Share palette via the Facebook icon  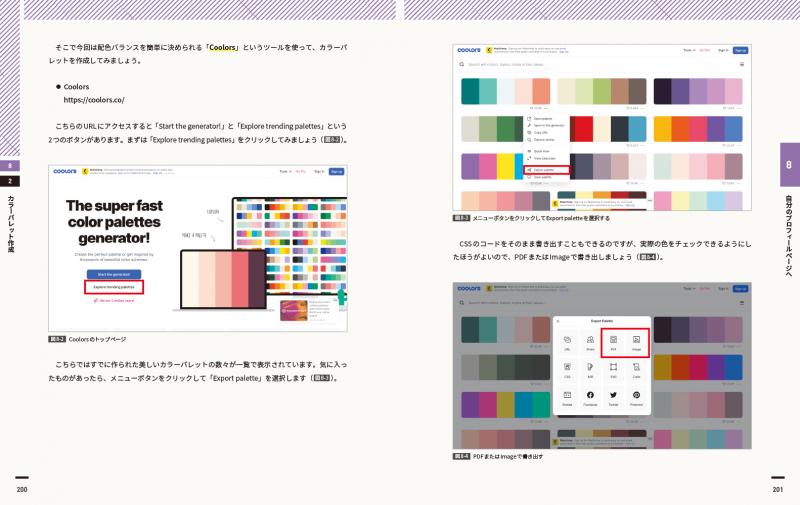tap(590, 395)
